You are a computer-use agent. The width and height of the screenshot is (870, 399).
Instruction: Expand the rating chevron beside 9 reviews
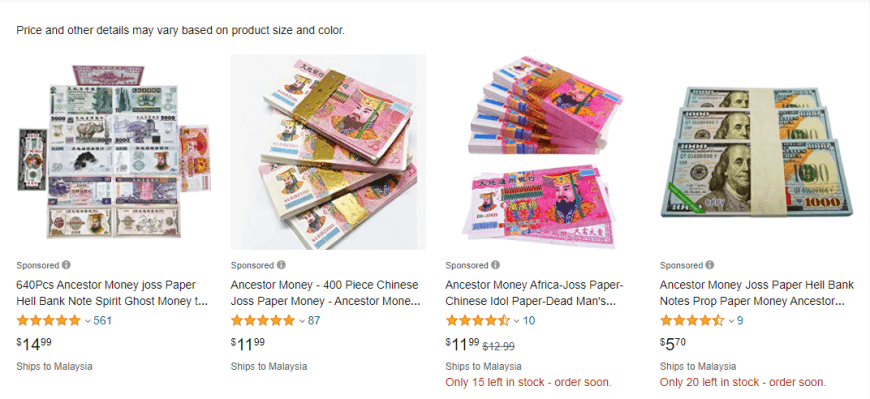731,321
